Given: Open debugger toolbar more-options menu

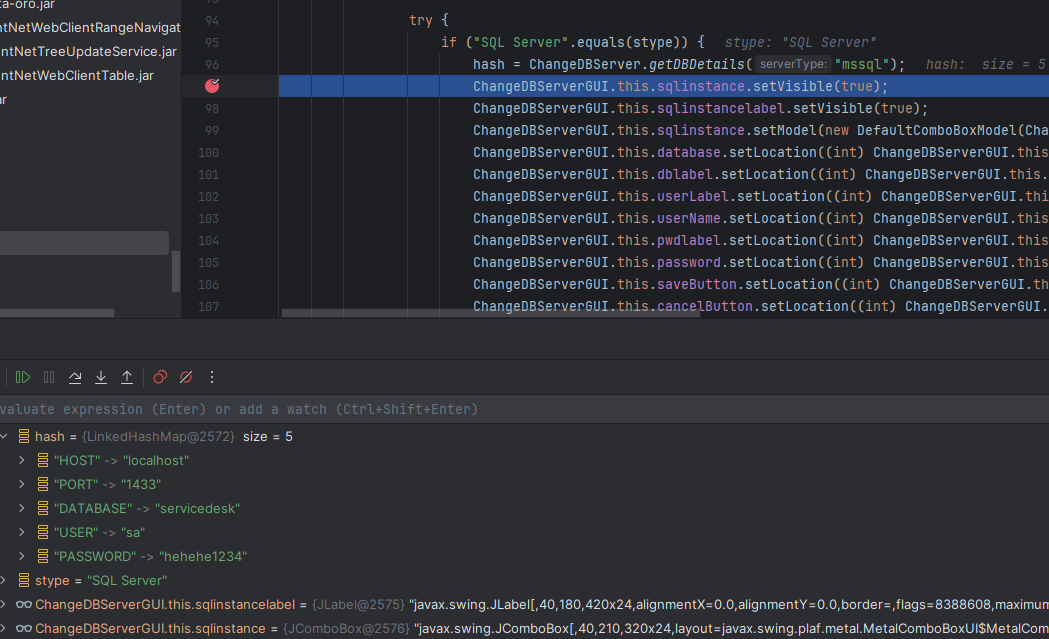Looking at the screenshot, I should tap(211, 377).
